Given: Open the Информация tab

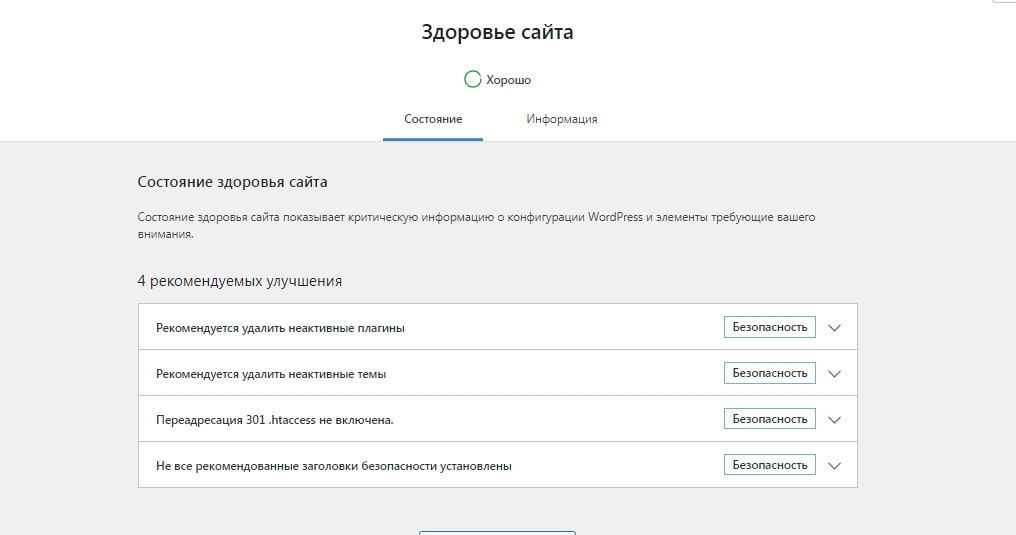Looking at the screenshot, I should click(x=562, y=119).
